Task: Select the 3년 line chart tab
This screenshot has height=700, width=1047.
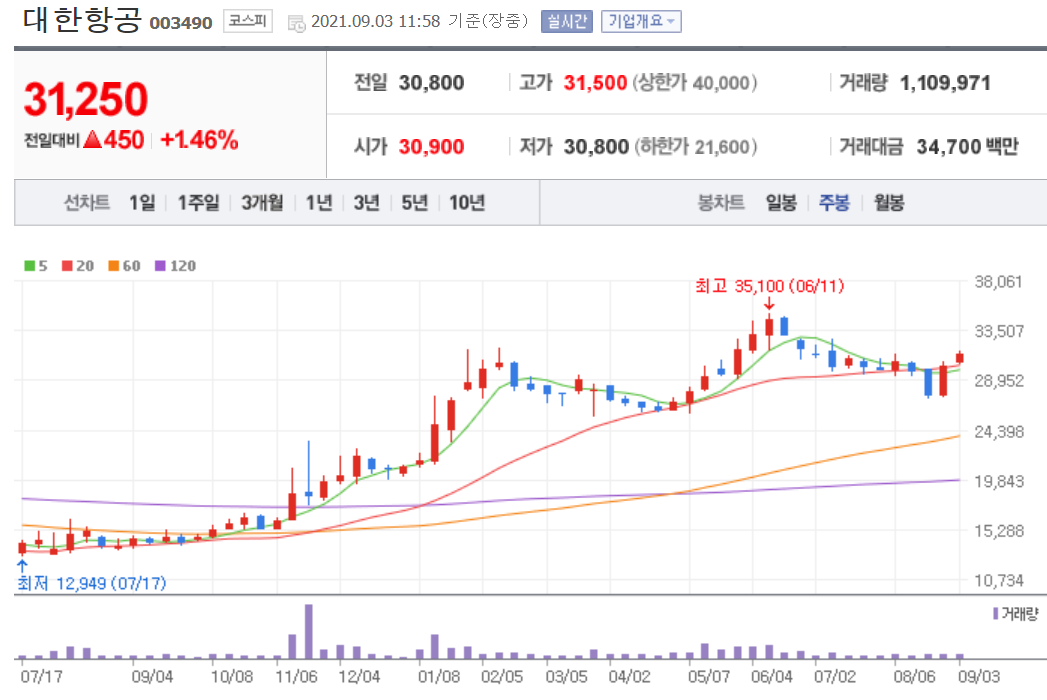Action: point(367,202)
